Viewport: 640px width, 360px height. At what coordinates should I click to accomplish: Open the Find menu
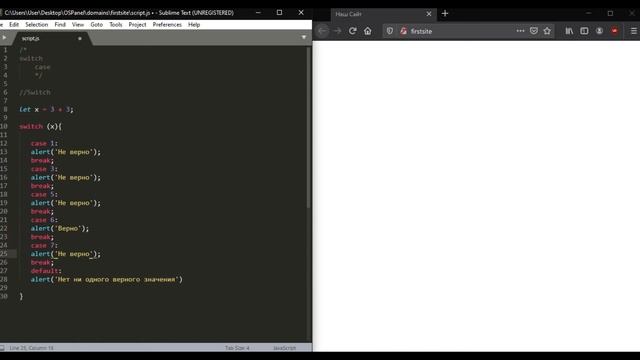[x=60, y=24]
